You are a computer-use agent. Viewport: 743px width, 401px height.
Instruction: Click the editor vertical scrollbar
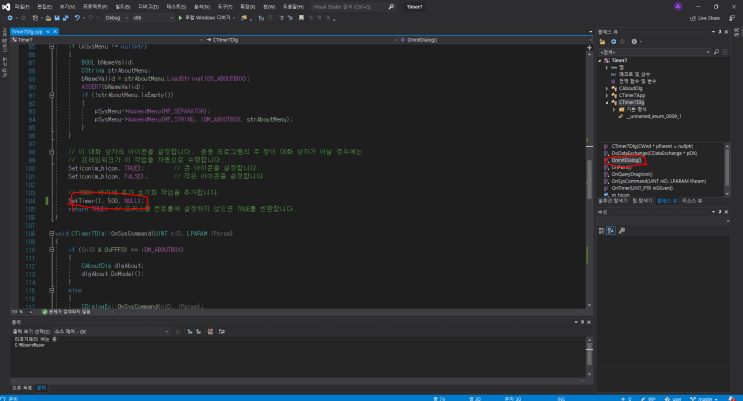click(589, 178)
